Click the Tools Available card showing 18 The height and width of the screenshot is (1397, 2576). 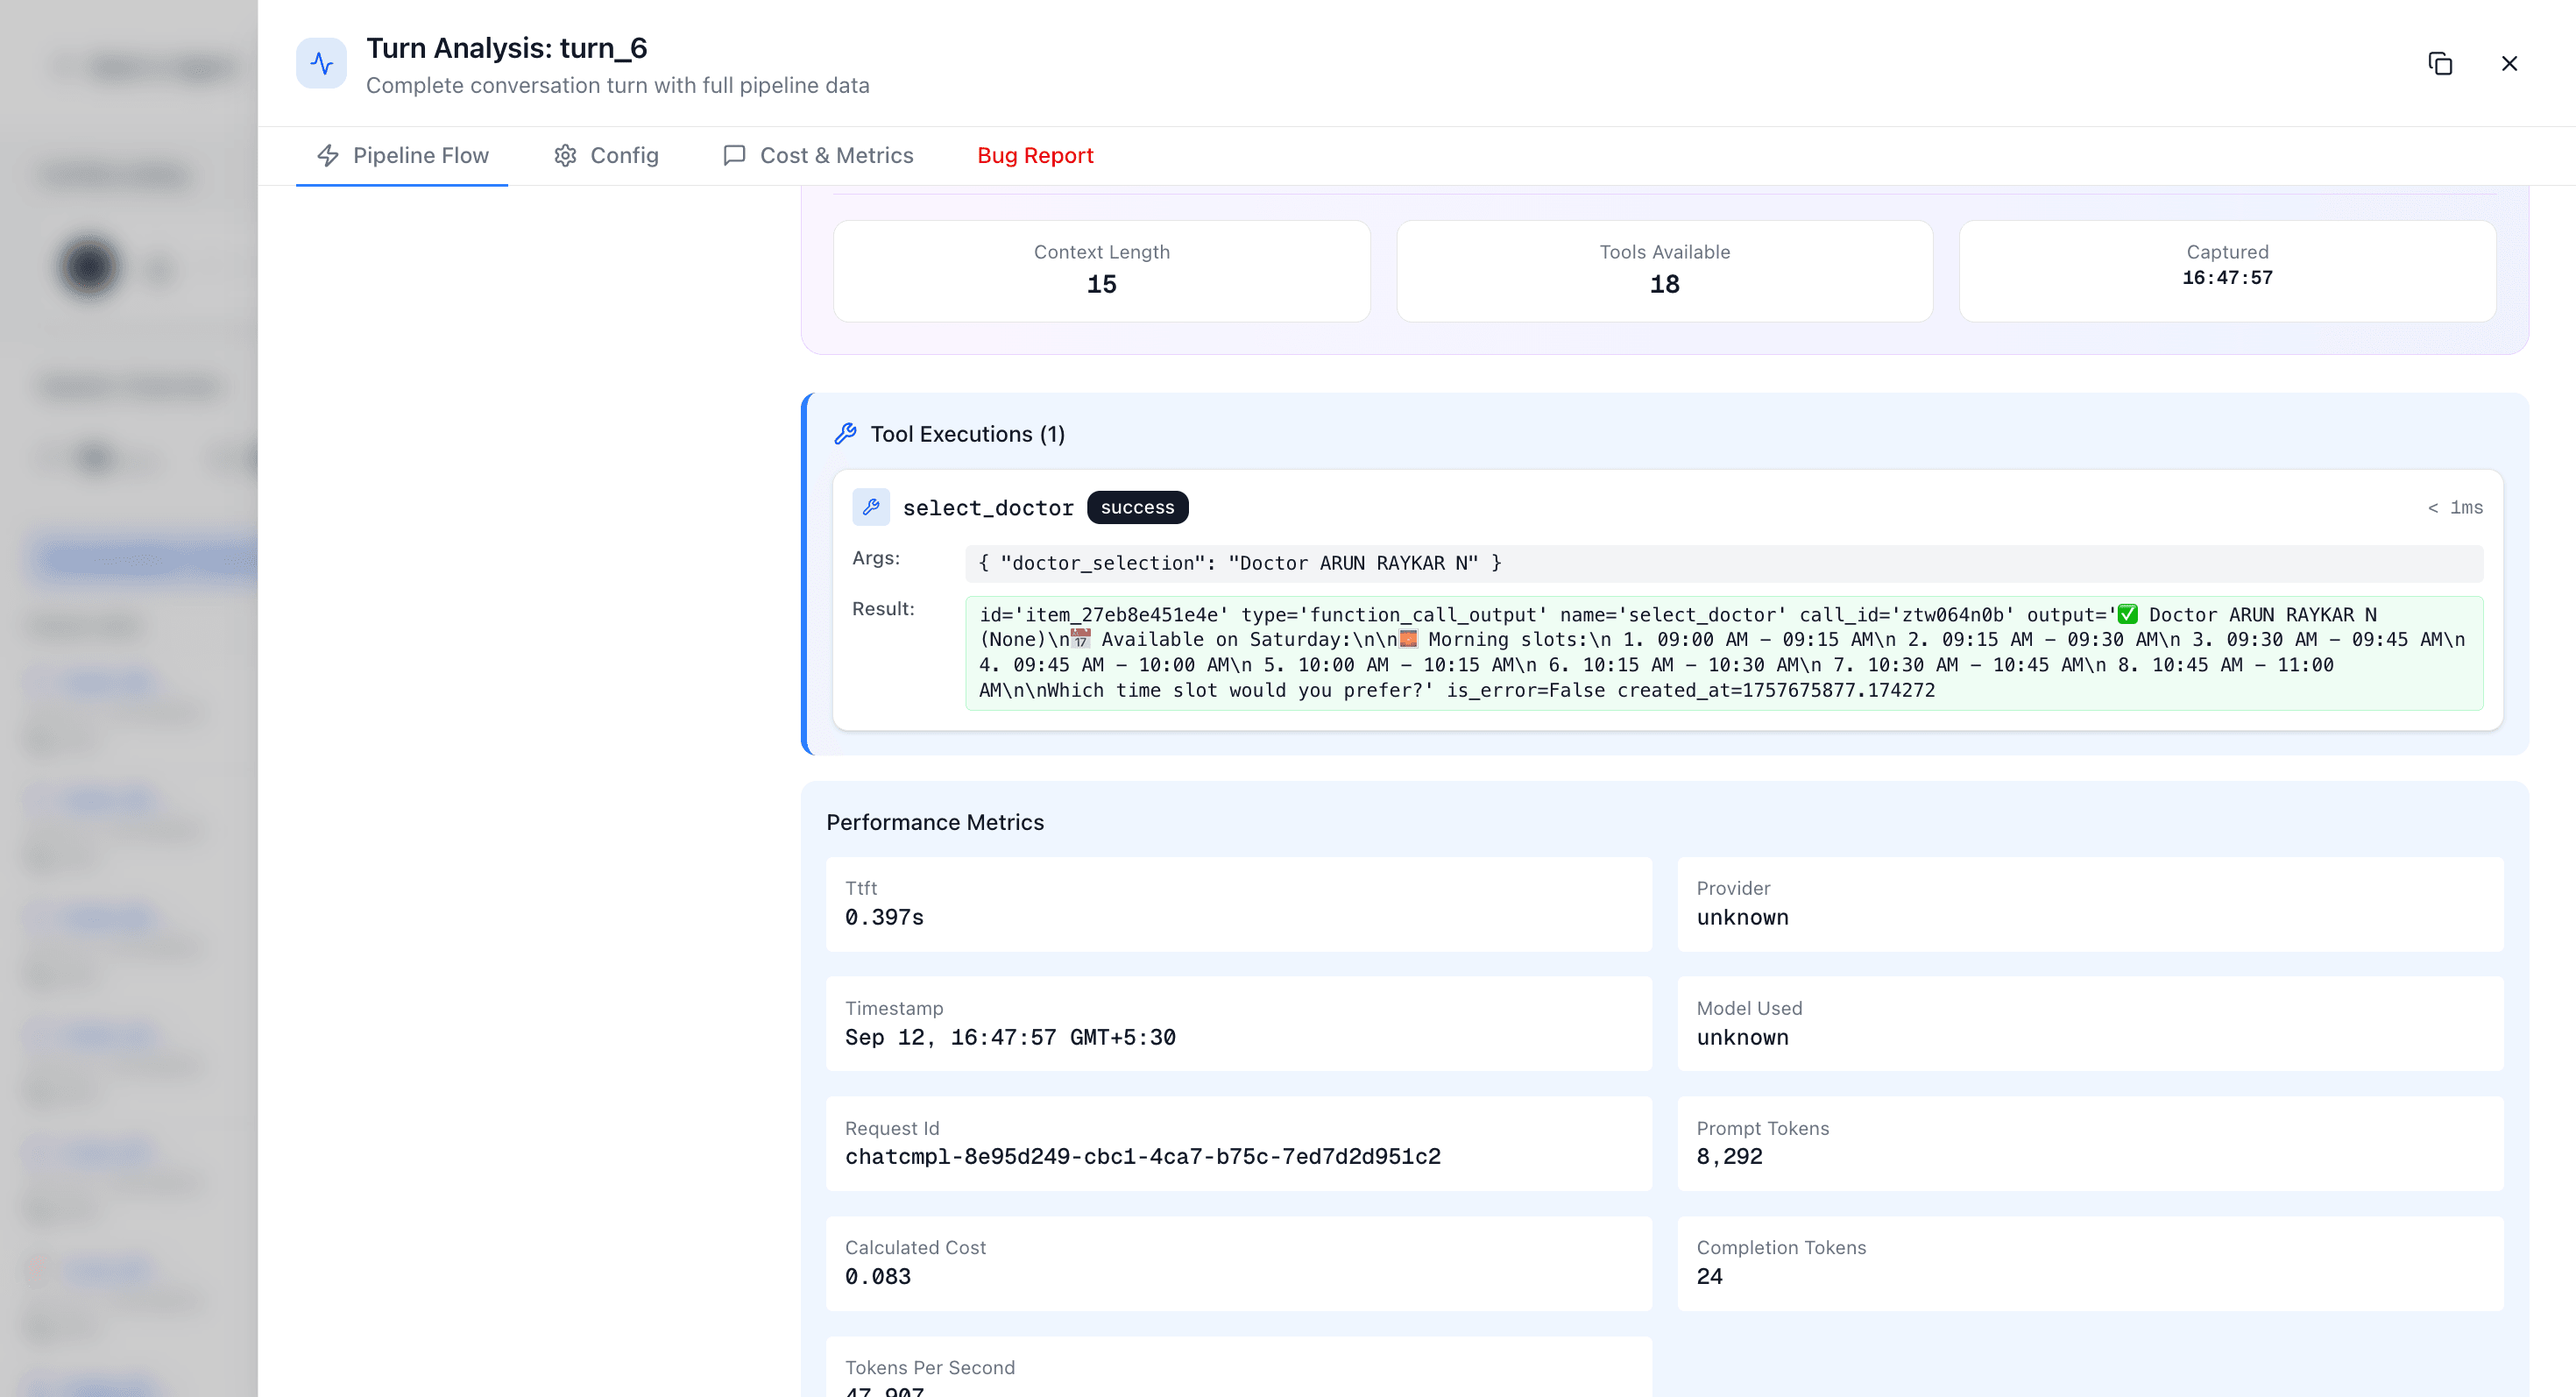(x=1664, y=271)
